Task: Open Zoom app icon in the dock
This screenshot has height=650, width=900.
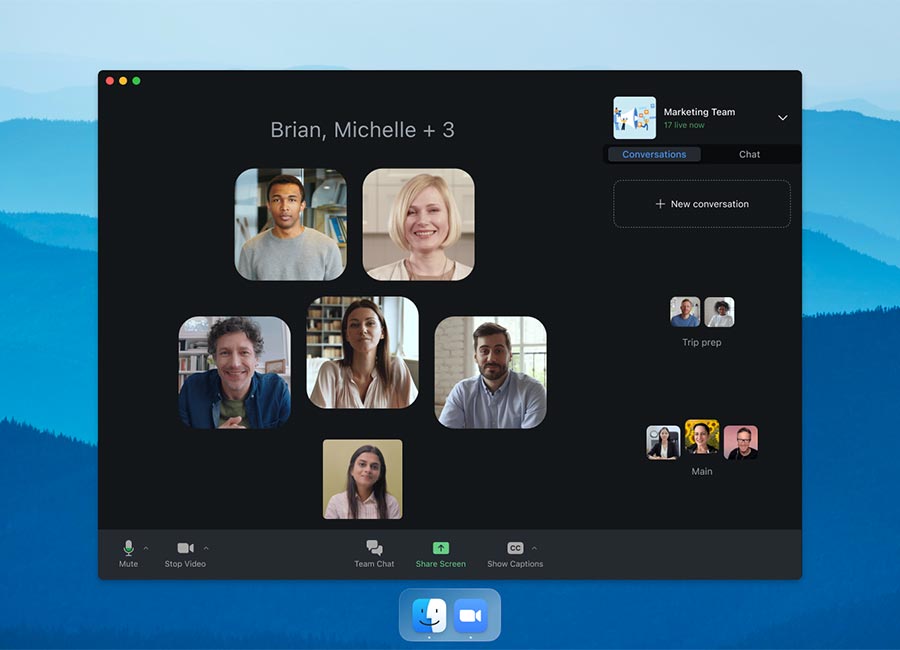Action: 470,615
